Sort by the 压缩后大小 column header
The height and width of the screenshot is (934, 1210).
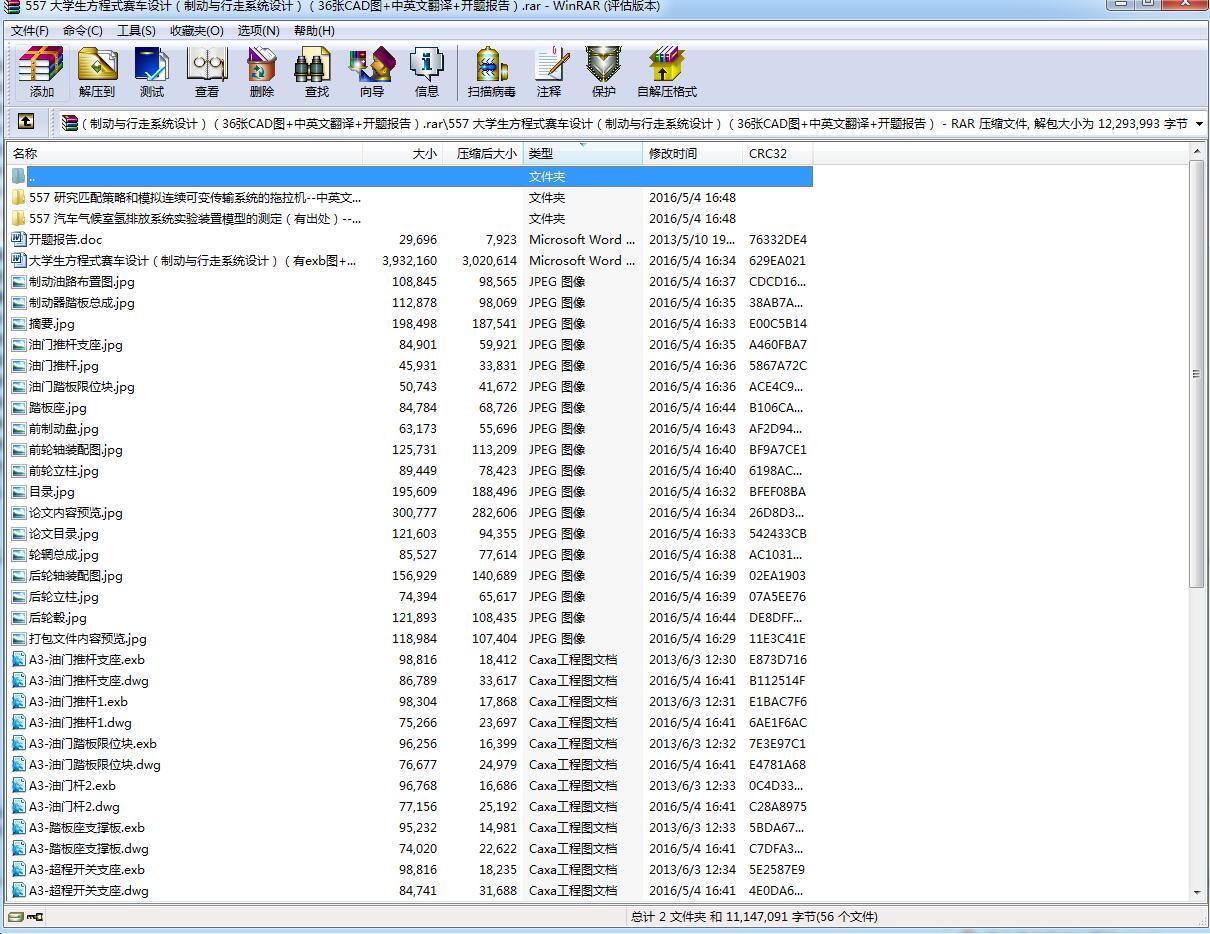point(483,153)
